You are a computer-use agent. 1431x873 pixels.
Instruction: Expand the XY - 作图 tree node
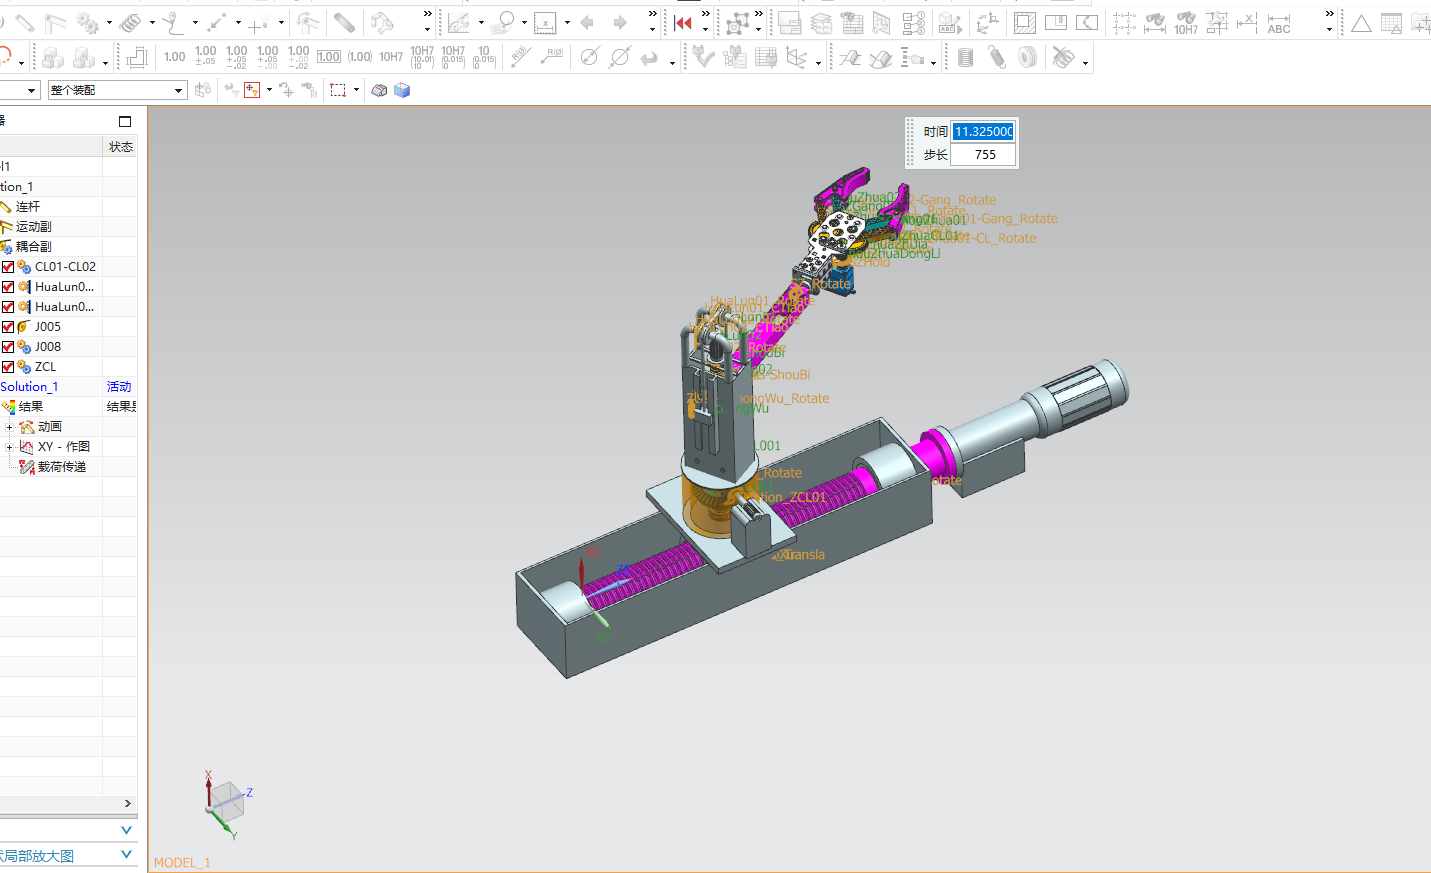pyautogui.click(x=10, y=447)
